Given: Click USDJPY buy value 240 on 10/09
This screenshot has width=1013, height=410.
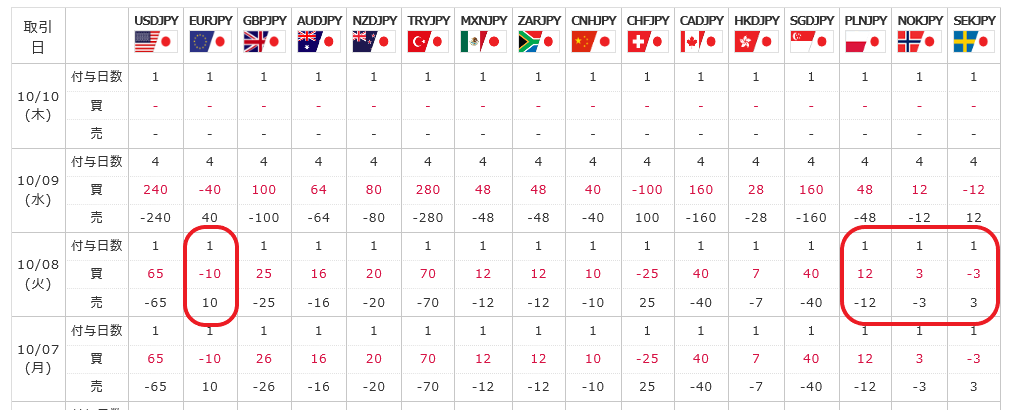Looking at the screenshot, I should [x=155, y=190].
